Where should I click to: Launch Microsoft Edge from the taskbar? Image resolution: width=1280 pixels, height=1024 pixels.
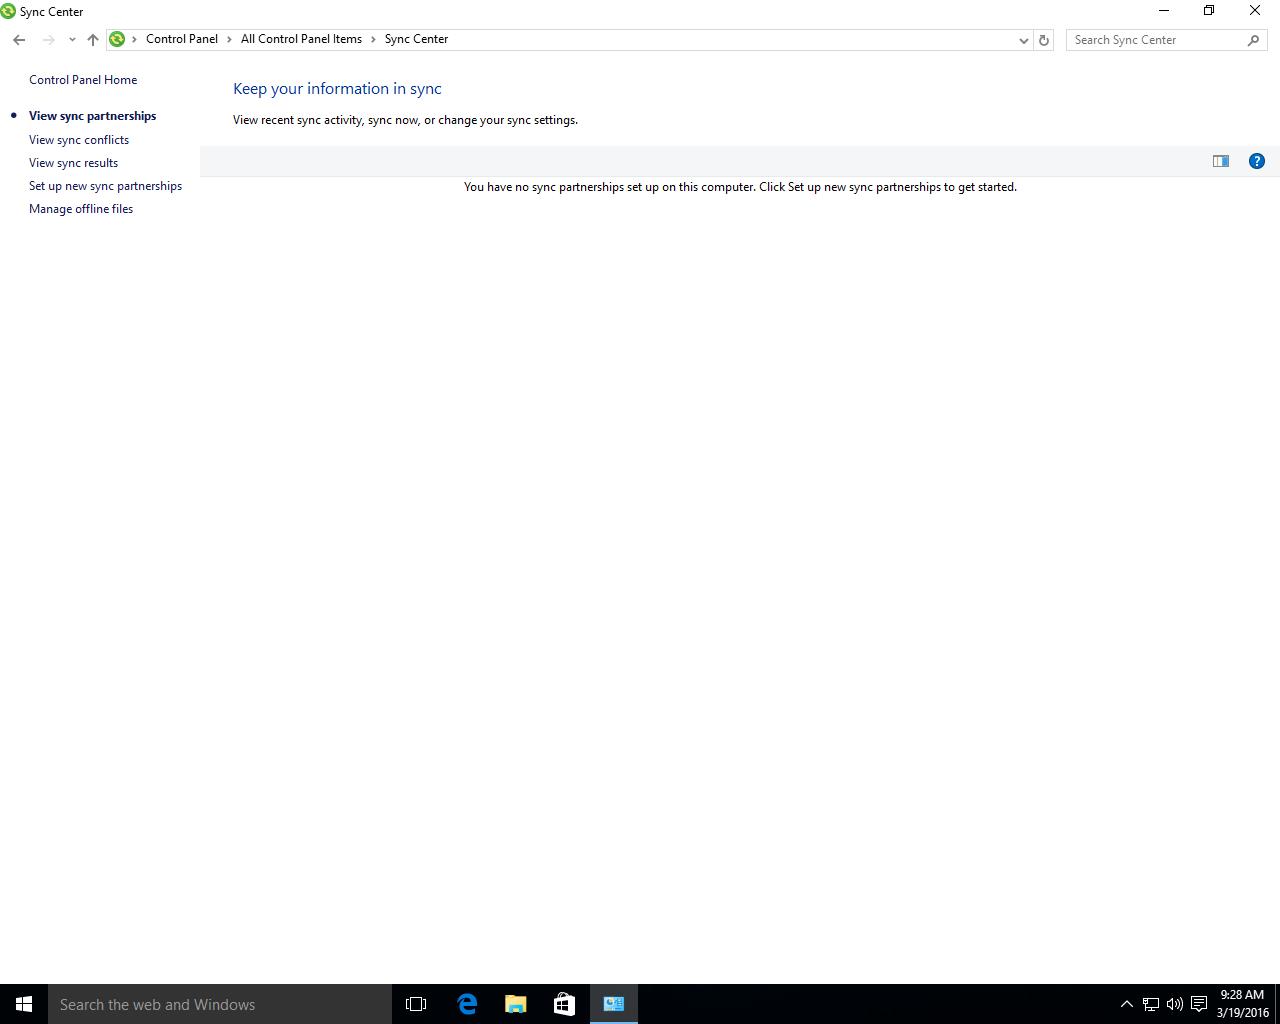point(466,1004)
